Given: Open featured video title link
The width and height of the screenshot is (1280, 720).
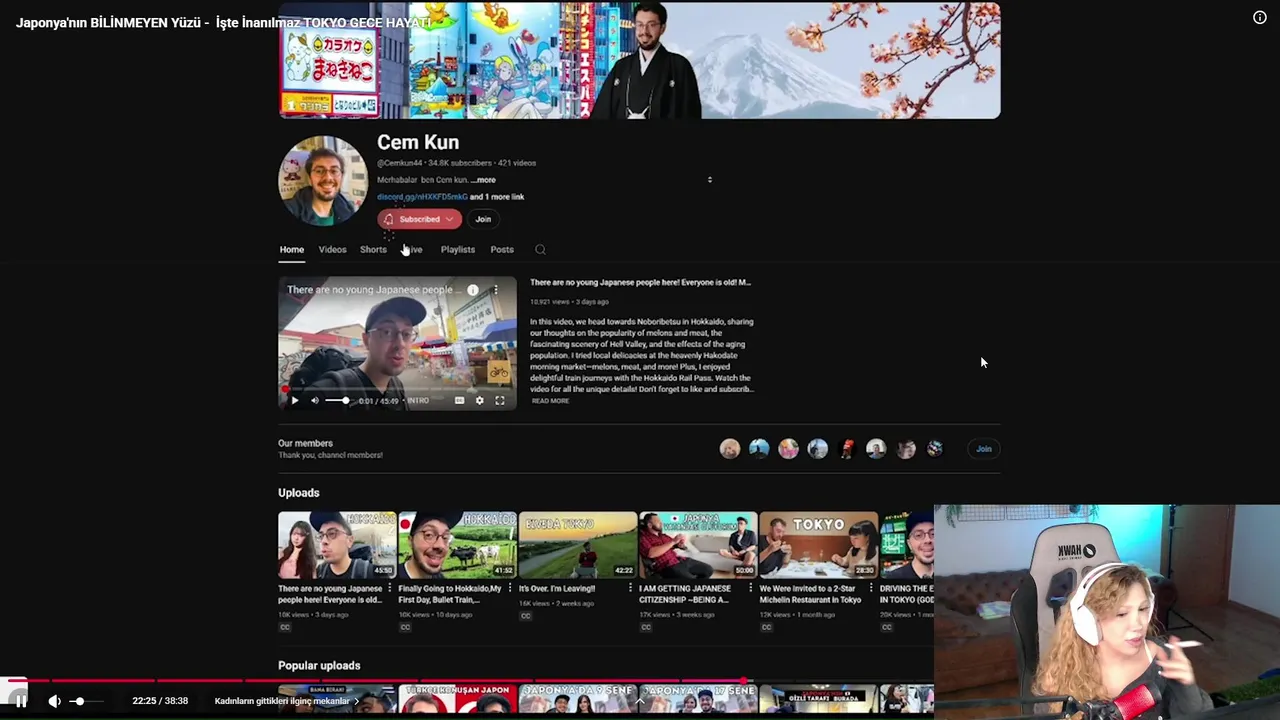Looking at the screenshot, I should (640, 282).
